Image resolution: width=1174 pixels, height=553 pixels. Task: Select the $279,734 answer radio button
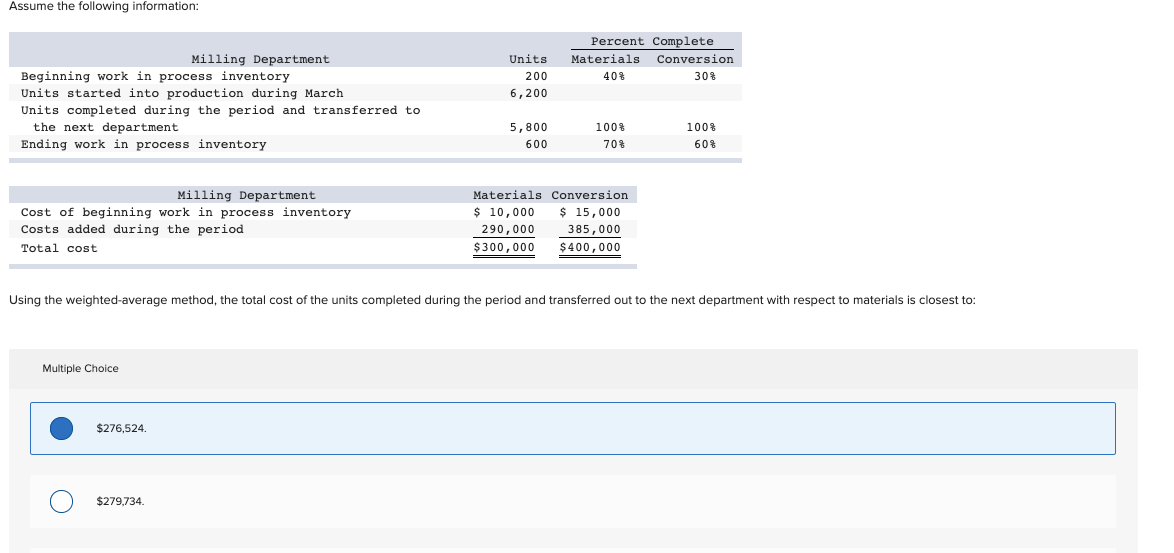click(61, 501)
